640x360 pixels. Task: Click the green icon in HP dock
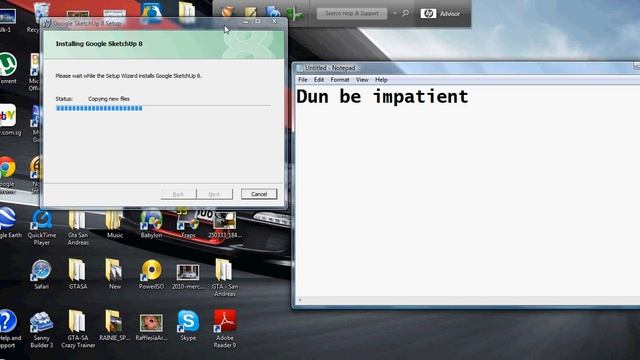pos(295,14)
